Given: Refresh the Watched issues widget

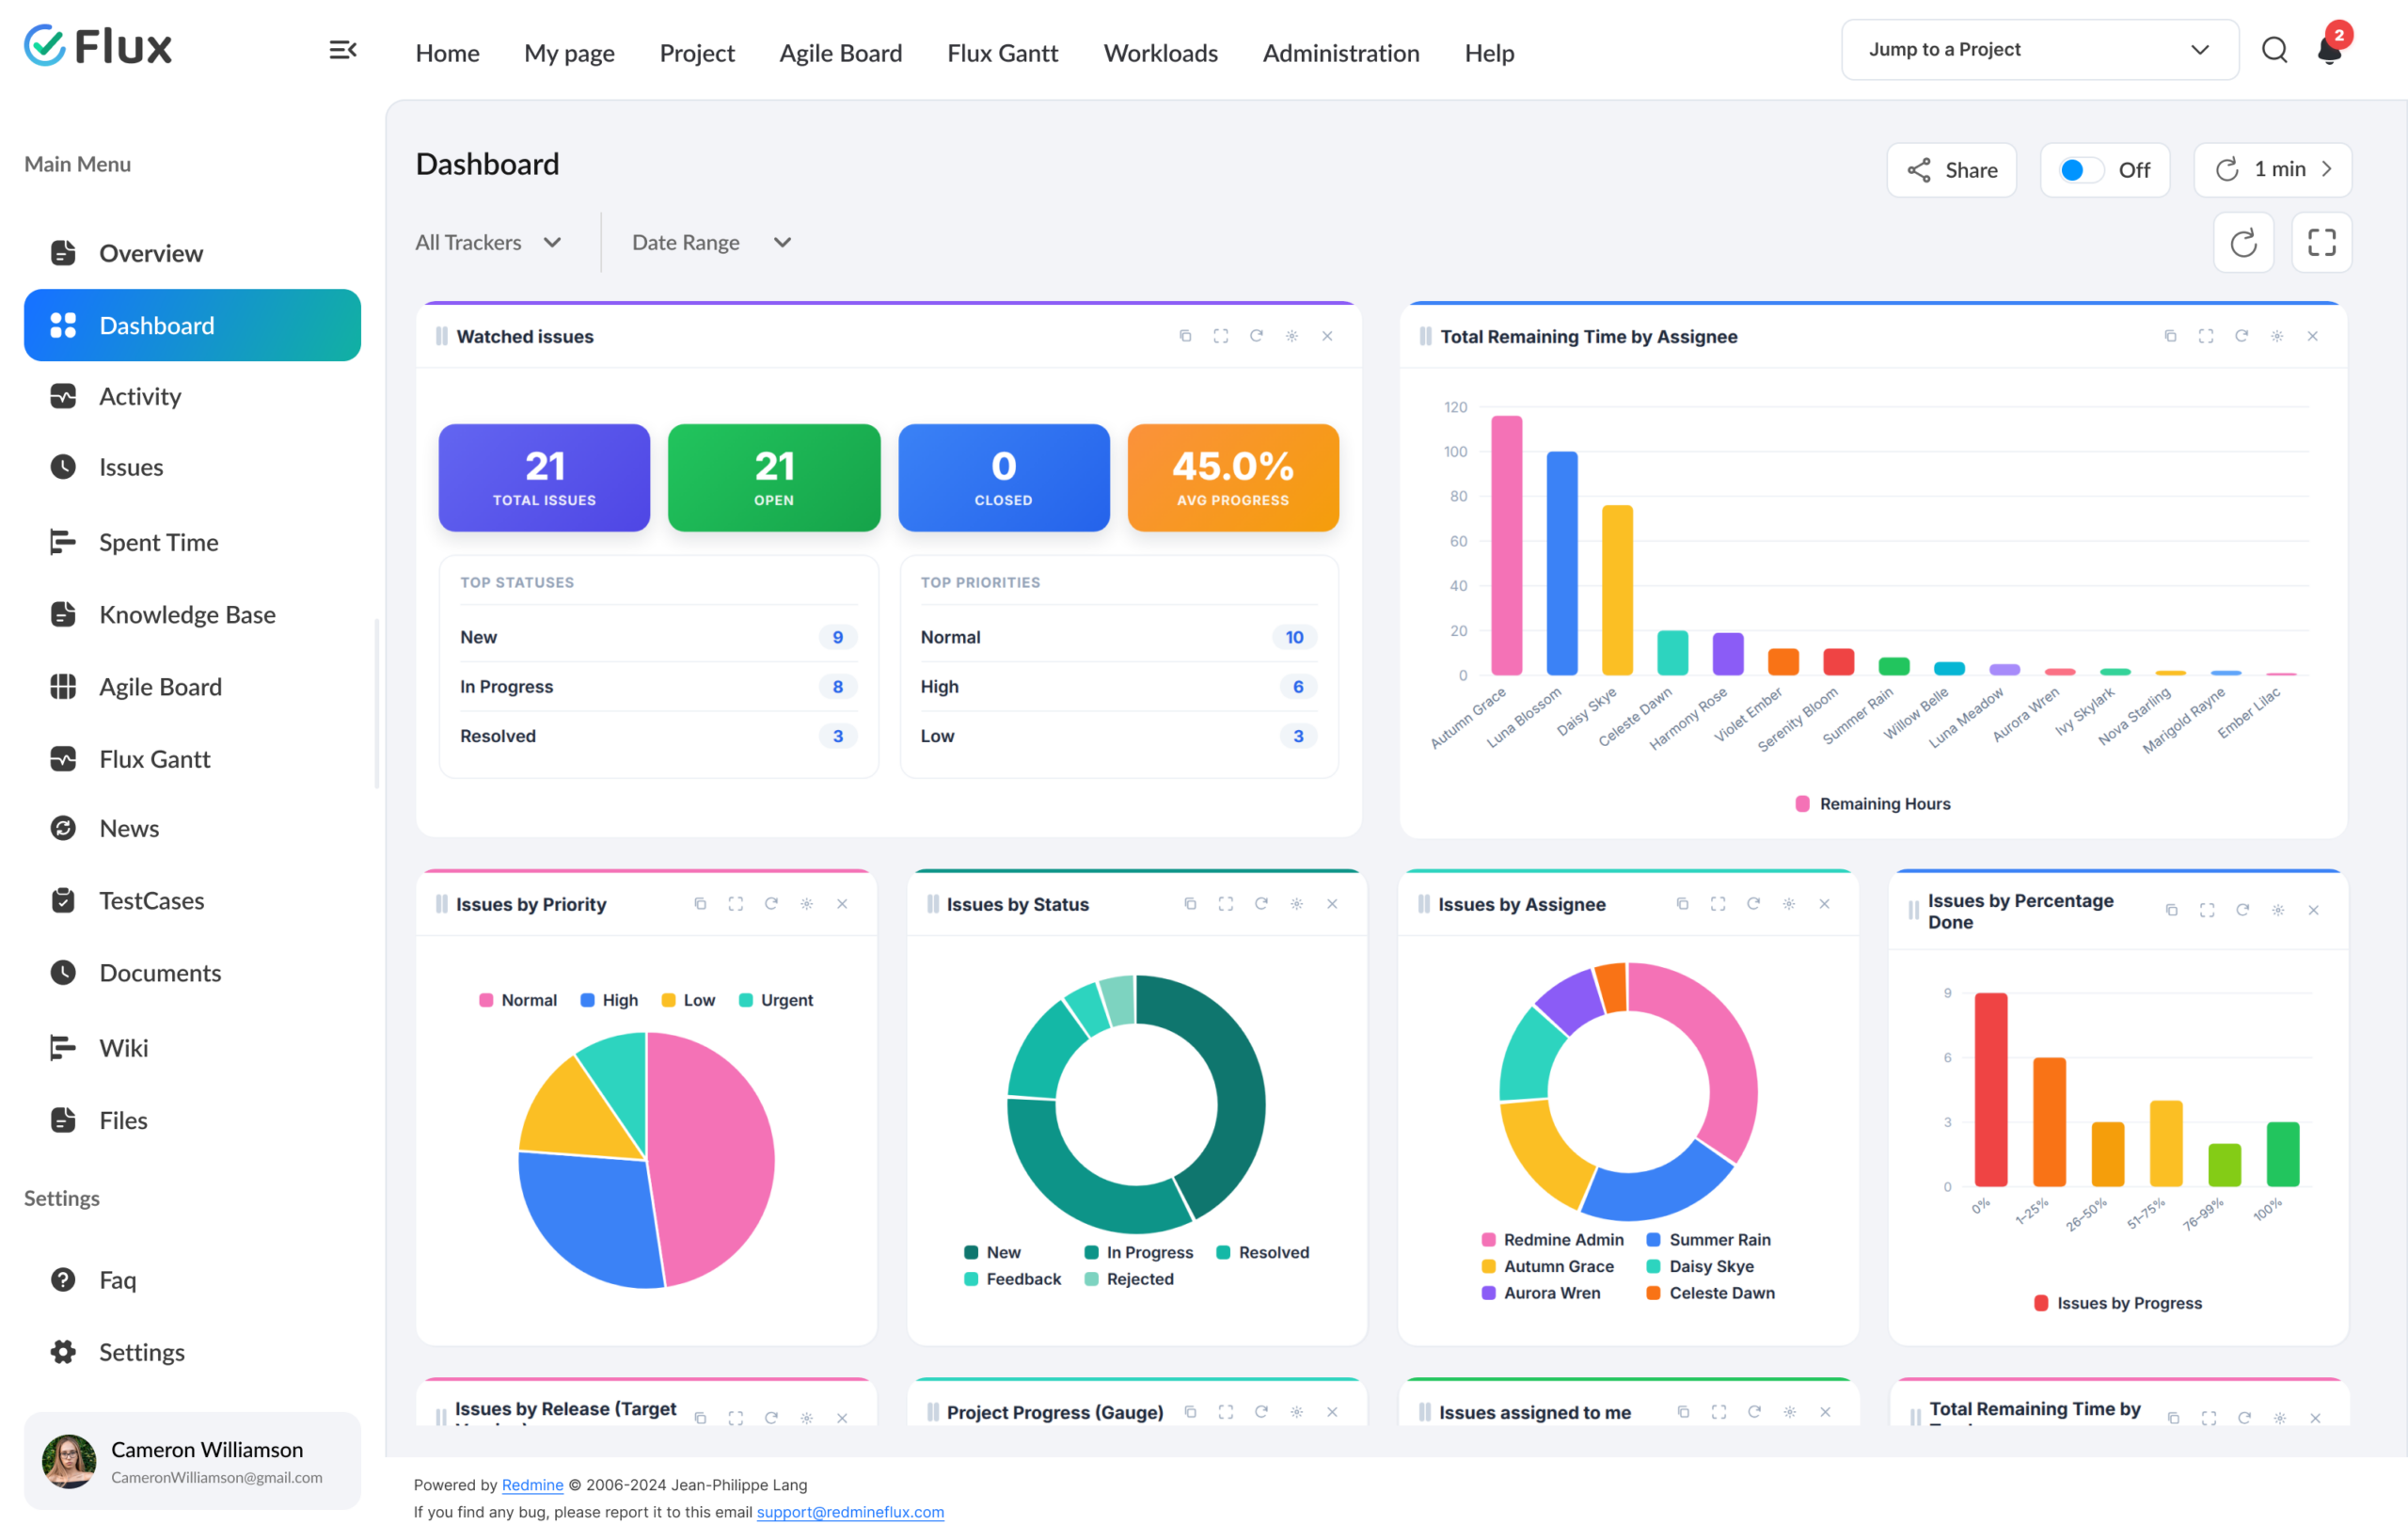Looking at the screenshot, I should (1256, 336).
